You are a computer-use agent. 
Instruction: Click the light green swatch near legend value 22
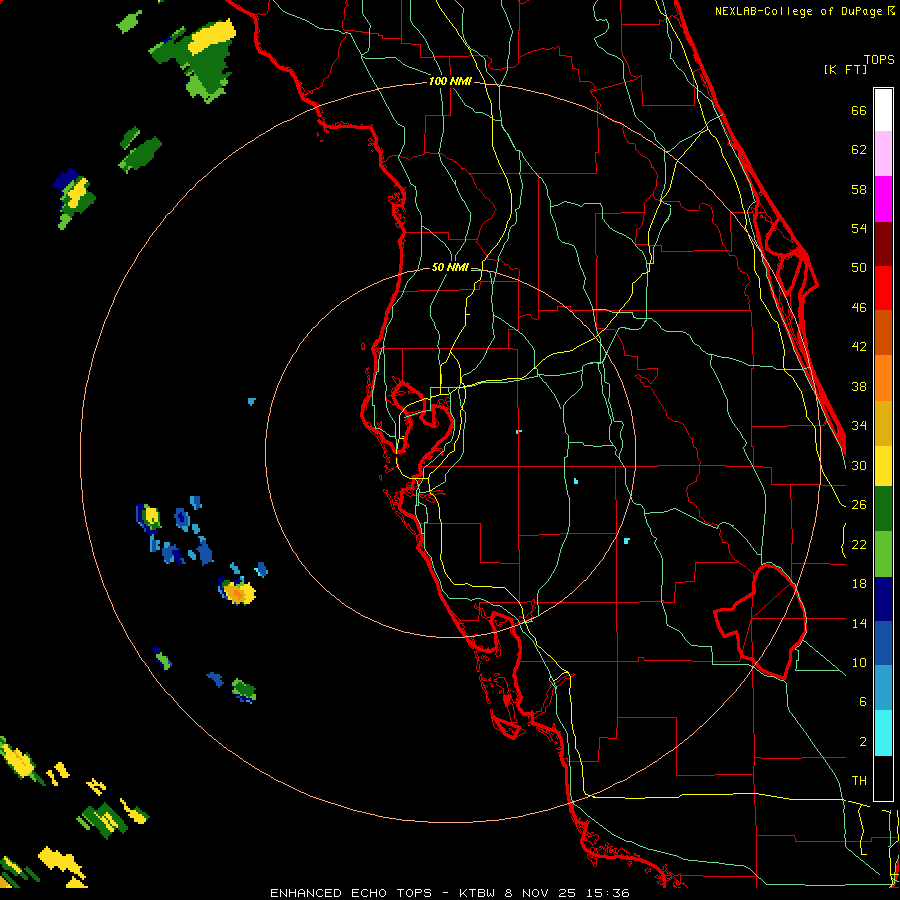(x=883, y=554)
